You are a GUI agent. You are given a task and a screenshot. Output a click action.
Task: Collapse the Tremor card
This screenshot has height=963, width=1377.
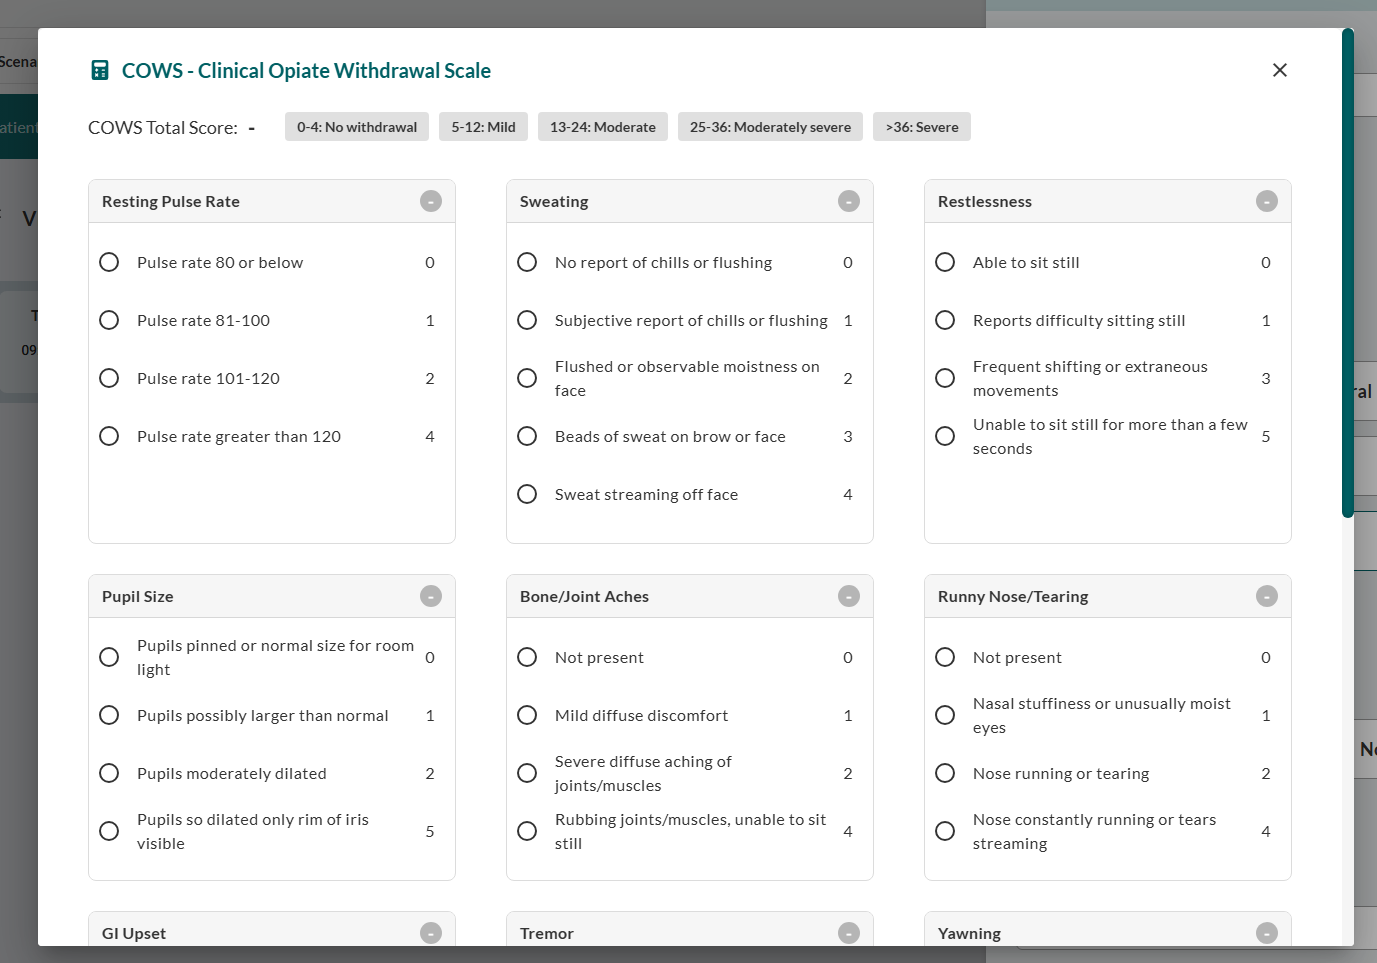click(x=849, y=933)
